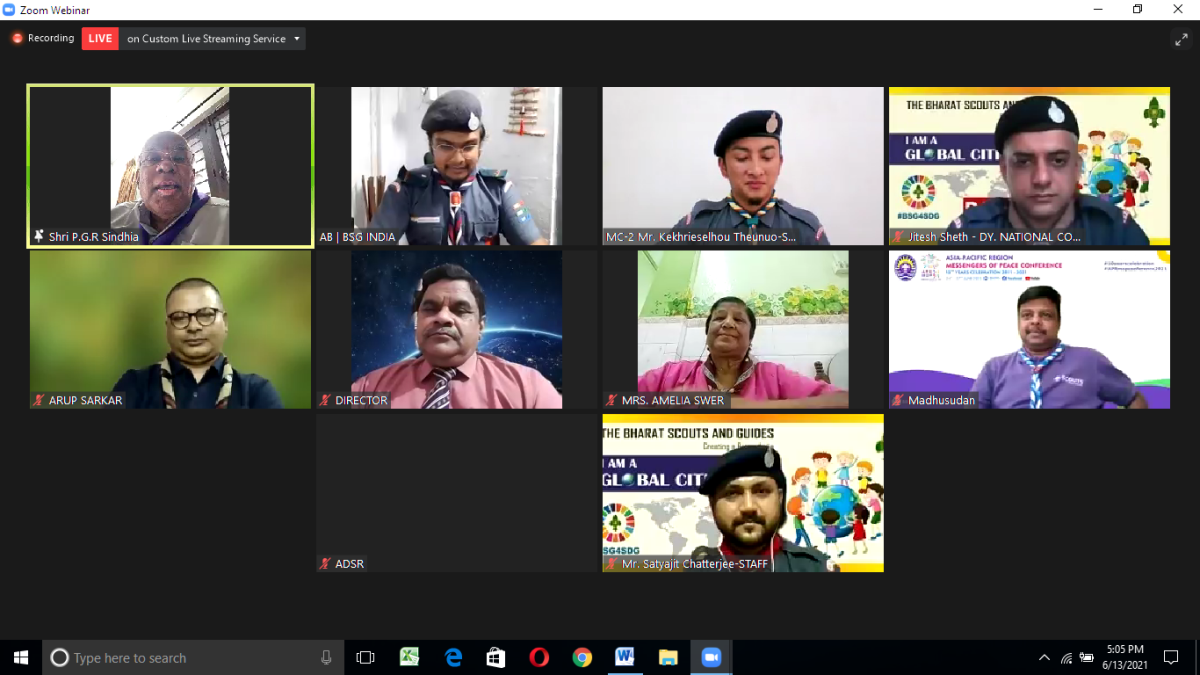The image size is (1200, 675).
Task: Show hidden system tray icons
Action: pos(1044,657)
